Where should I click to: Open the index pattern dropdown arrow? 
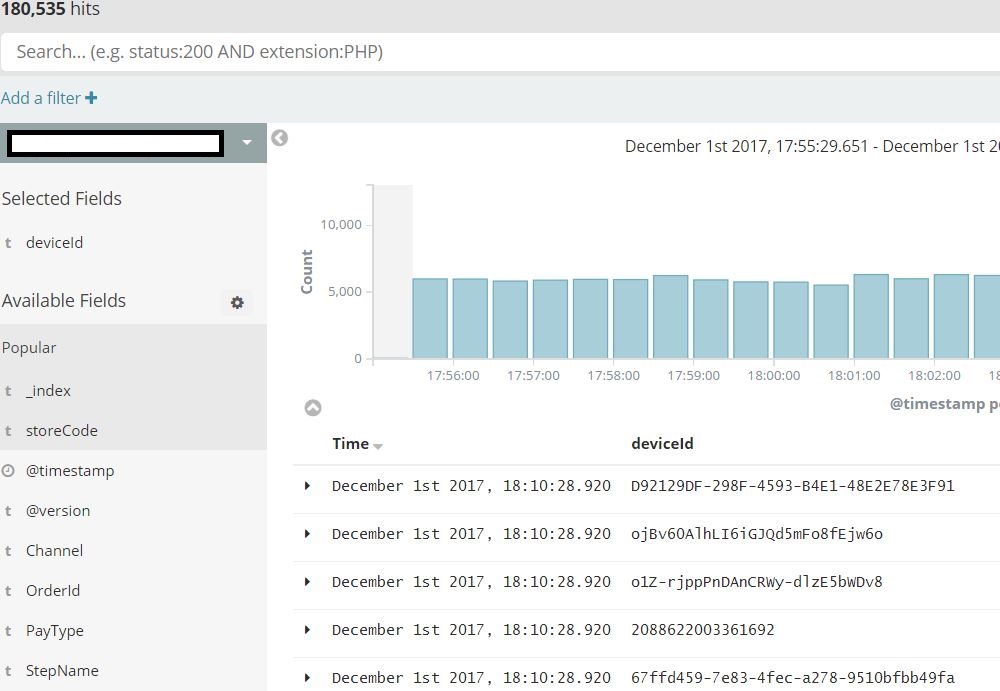(x=247, y=142)
